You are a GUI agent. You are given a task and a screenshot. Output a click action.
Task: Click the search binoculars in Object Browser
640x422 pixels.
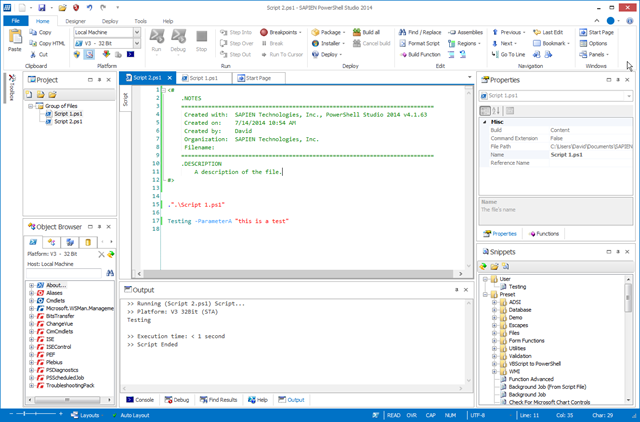(110, 273)
